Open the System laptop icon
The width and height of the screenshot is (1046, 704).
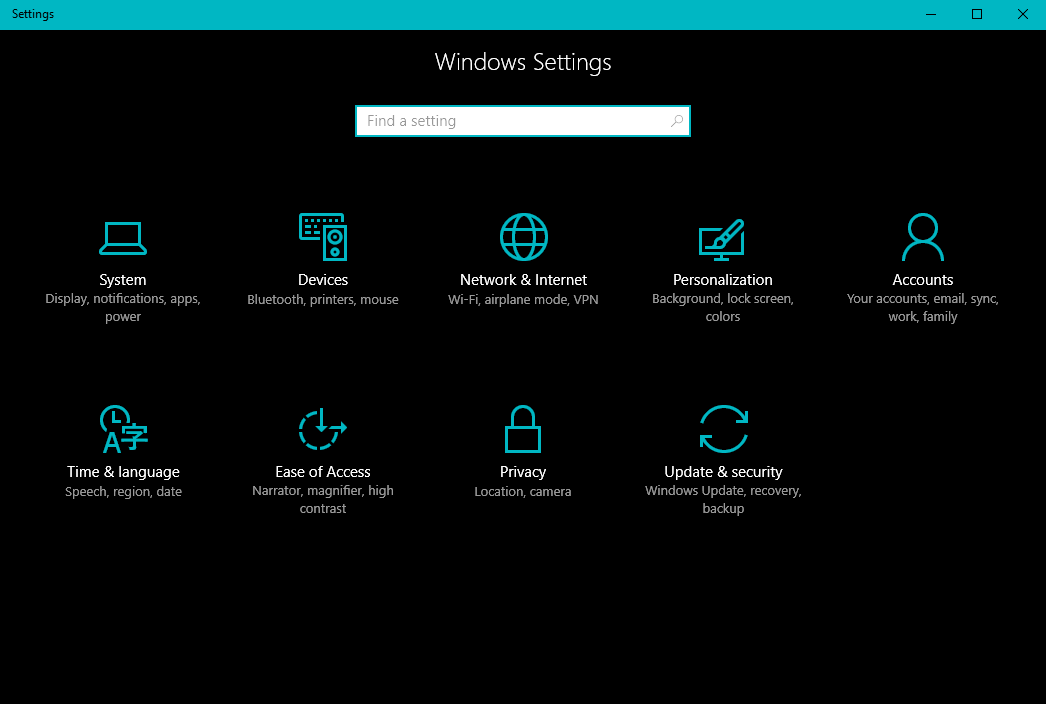pyautogui.click(x=123, y=238)
